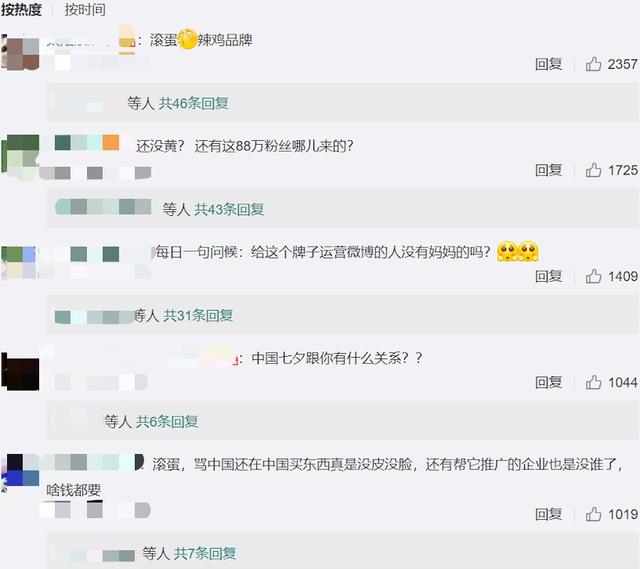
Task: Switch to 按时间 sorting tab
Action: click(85, 9)
